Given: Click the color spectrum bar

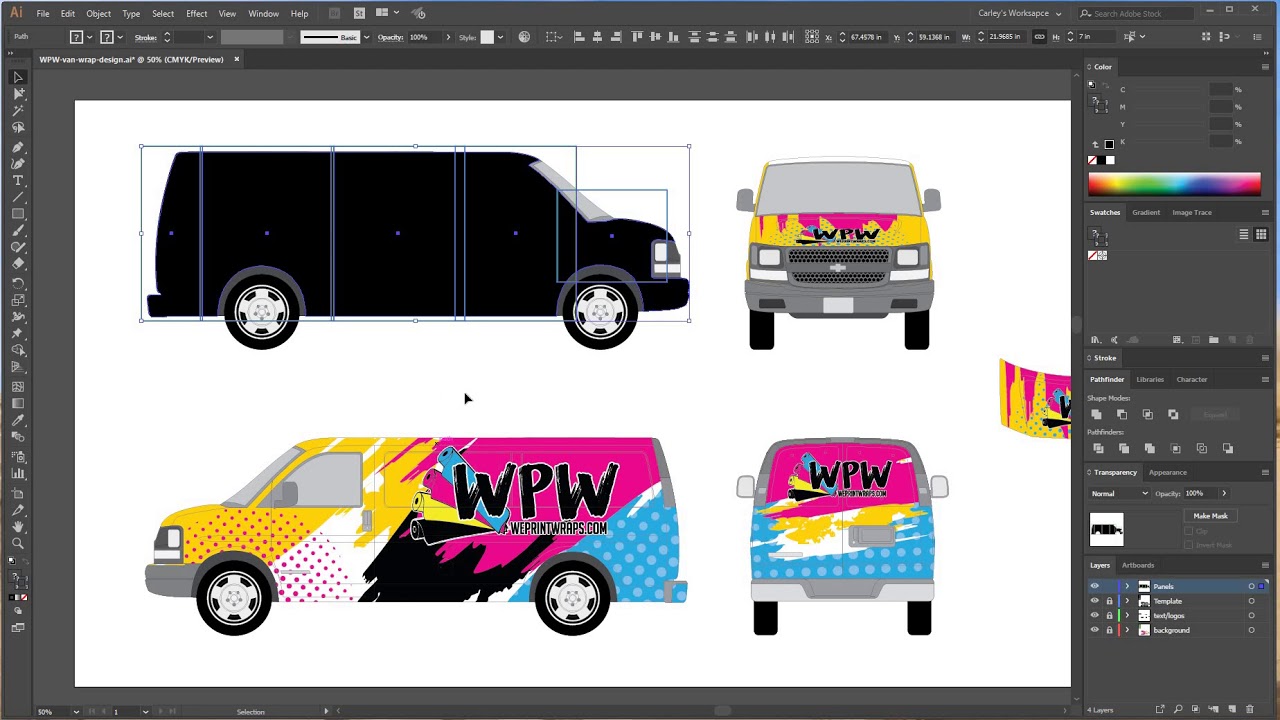Looking at the screenshot, I should coord(1174,184).
